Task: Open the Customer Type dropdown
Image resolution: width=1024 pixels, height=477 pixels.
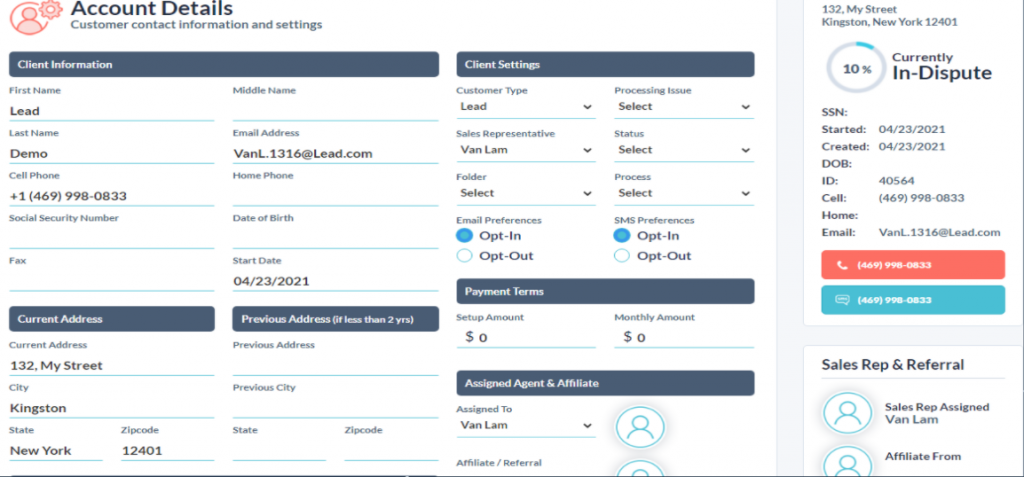Action: pyautogui.click(x=526, y=107)
